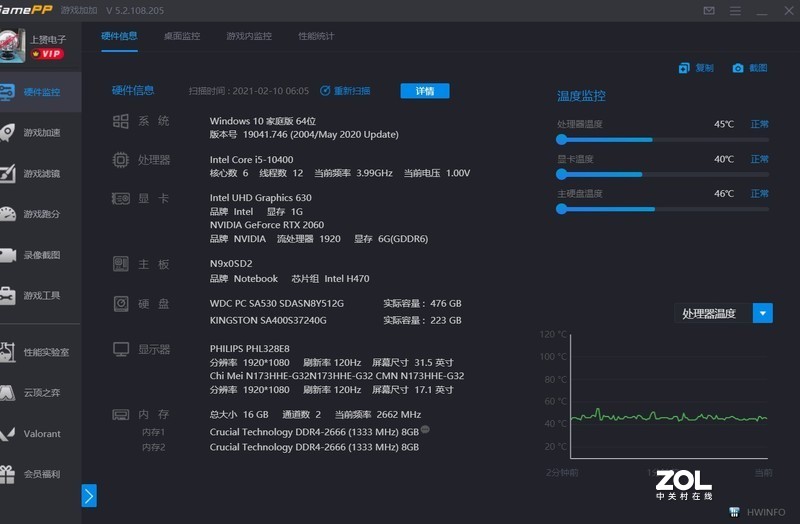Image resolution: width=800 pixels, height=524 pixels.
Task: Click 正常 status next to 45℃
Action: 760,124
